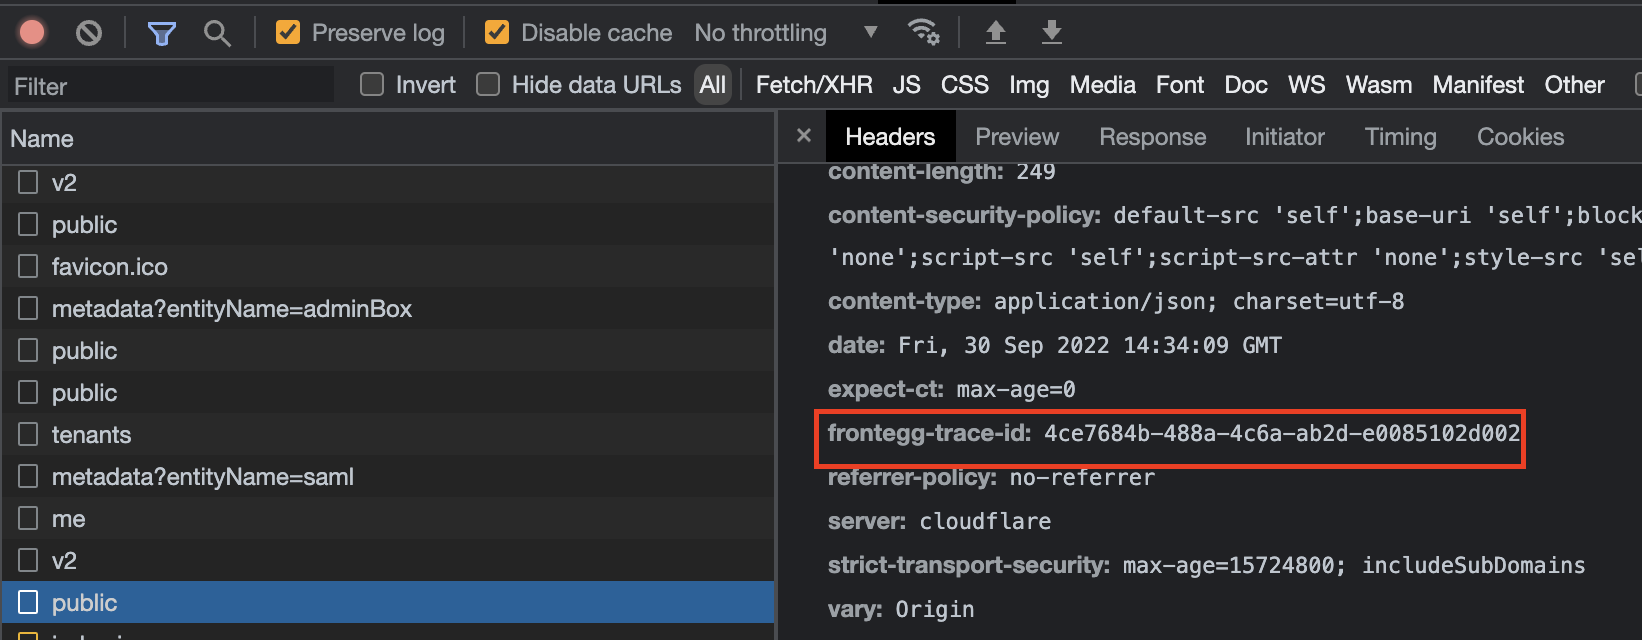Click into the Filter text field
The height and width of the screenshot is (640, 1642).
170,86
